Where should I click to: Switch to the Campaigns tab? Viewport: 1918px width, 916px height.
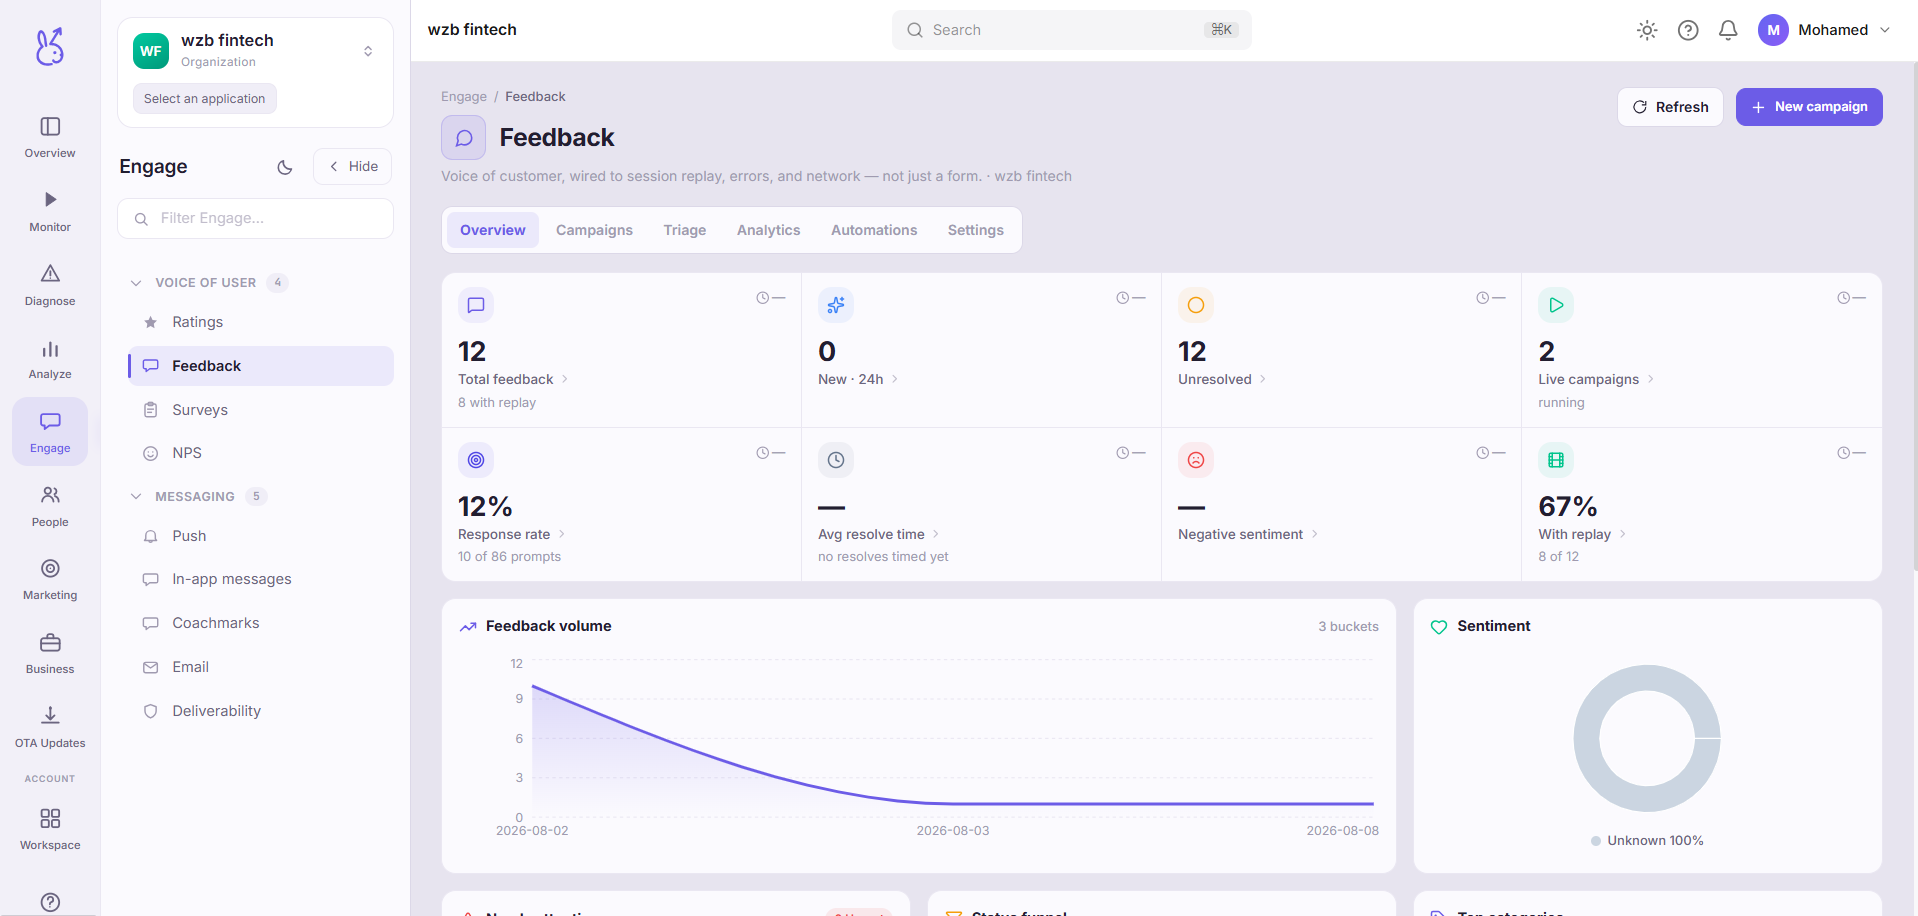click(594, 230)
